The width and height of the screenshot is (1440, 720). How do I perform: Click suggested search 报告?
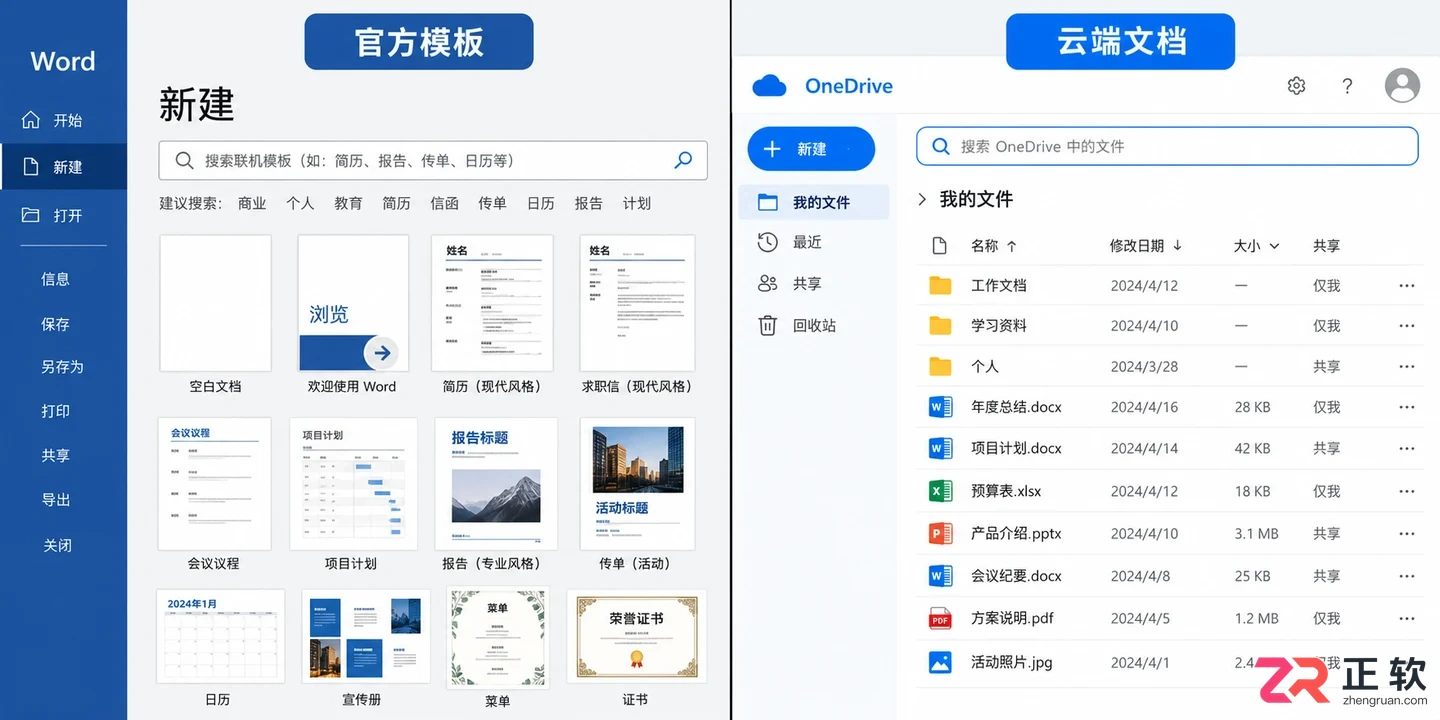pyautogui.click(x=588, y=203)
